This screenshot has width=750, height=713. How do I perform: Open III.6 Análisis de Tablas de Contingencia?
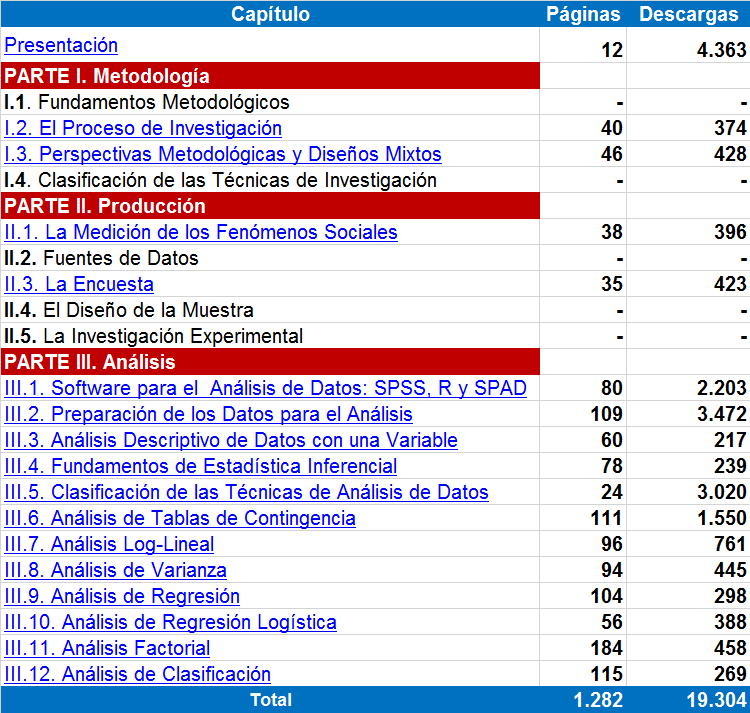point(180,518)
